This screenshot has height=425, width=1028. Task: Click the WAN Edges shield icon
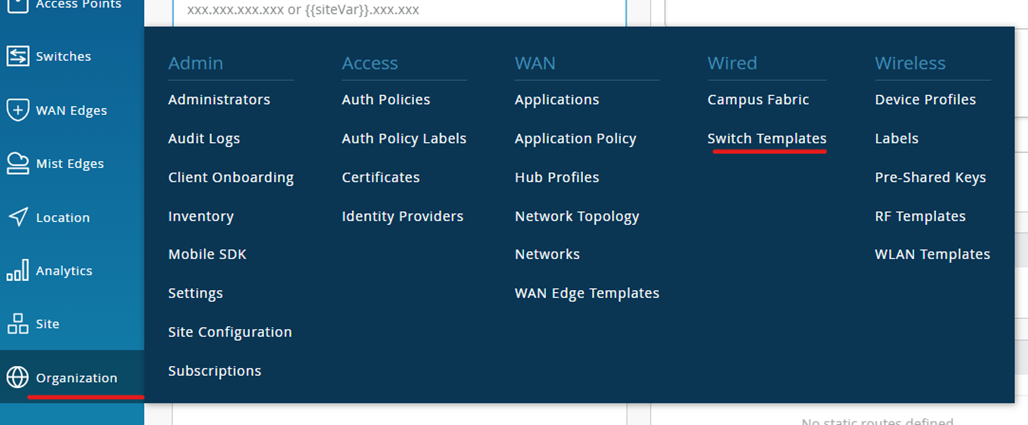point(18,110)
